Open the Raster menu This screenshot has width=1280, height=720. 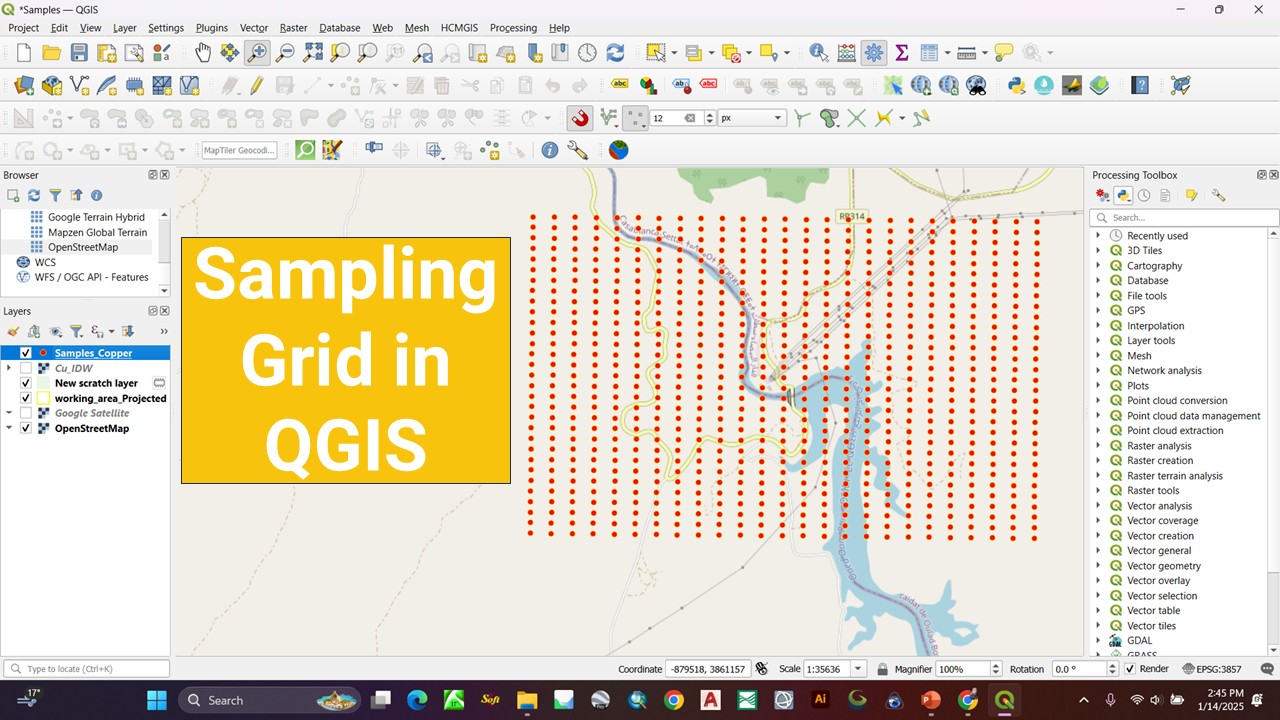click(293, 28)
